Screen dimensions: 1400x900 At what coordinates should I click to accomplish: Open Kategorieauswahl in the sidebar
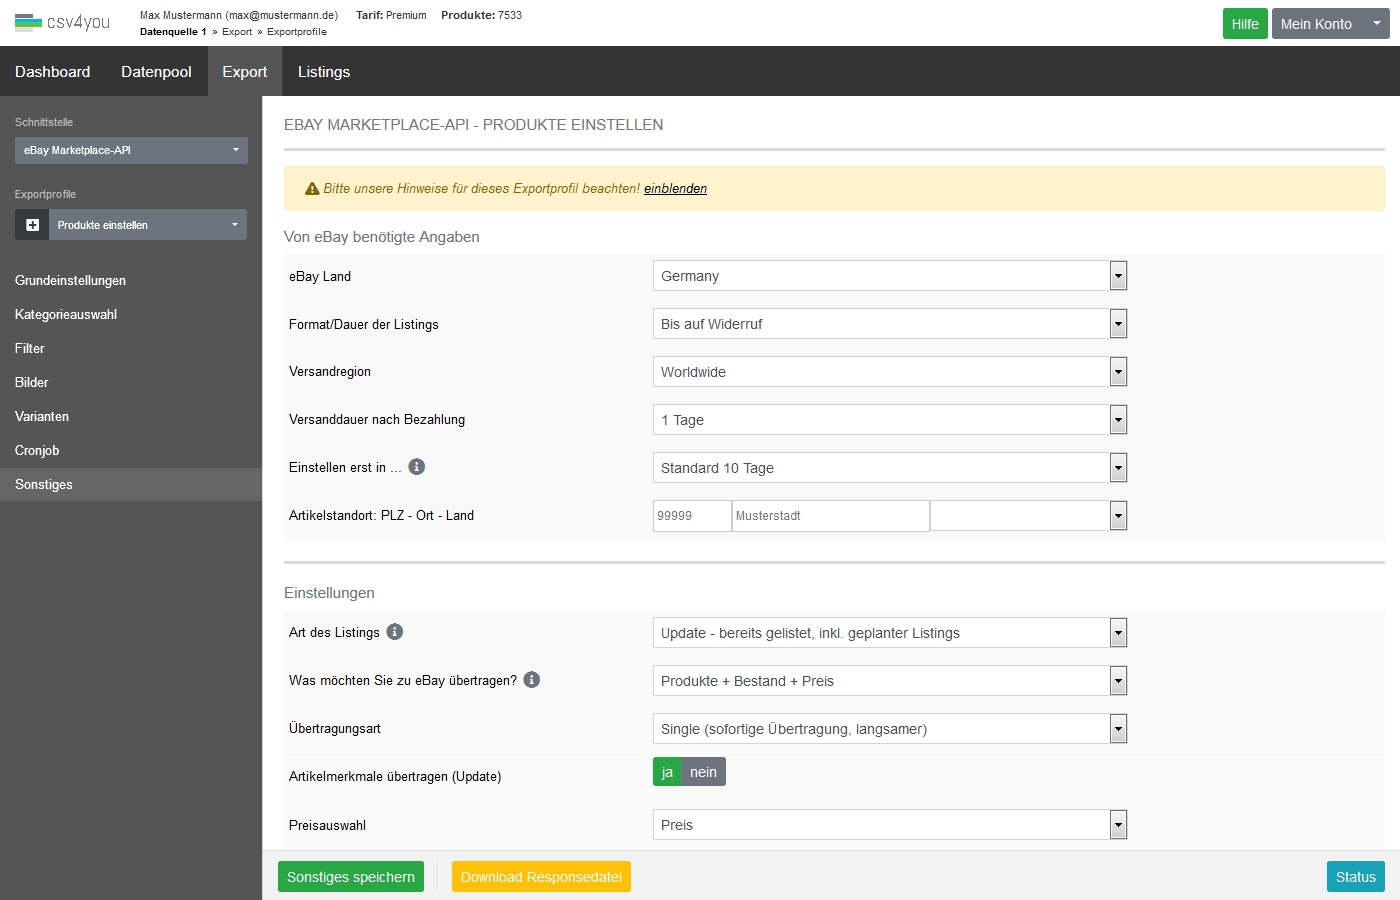click(66, 314)
